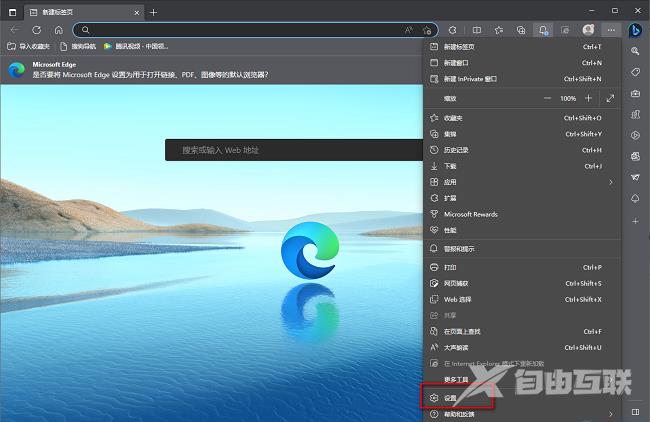Increase zoom with the plus button
The height and width of the screenshot is (422, 650).
(589, 98)
